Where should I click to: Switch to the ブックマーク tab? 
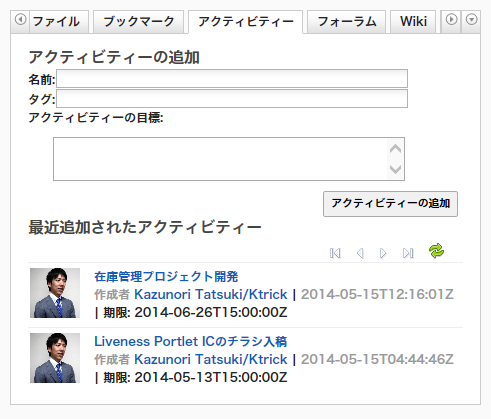[138, 22]
